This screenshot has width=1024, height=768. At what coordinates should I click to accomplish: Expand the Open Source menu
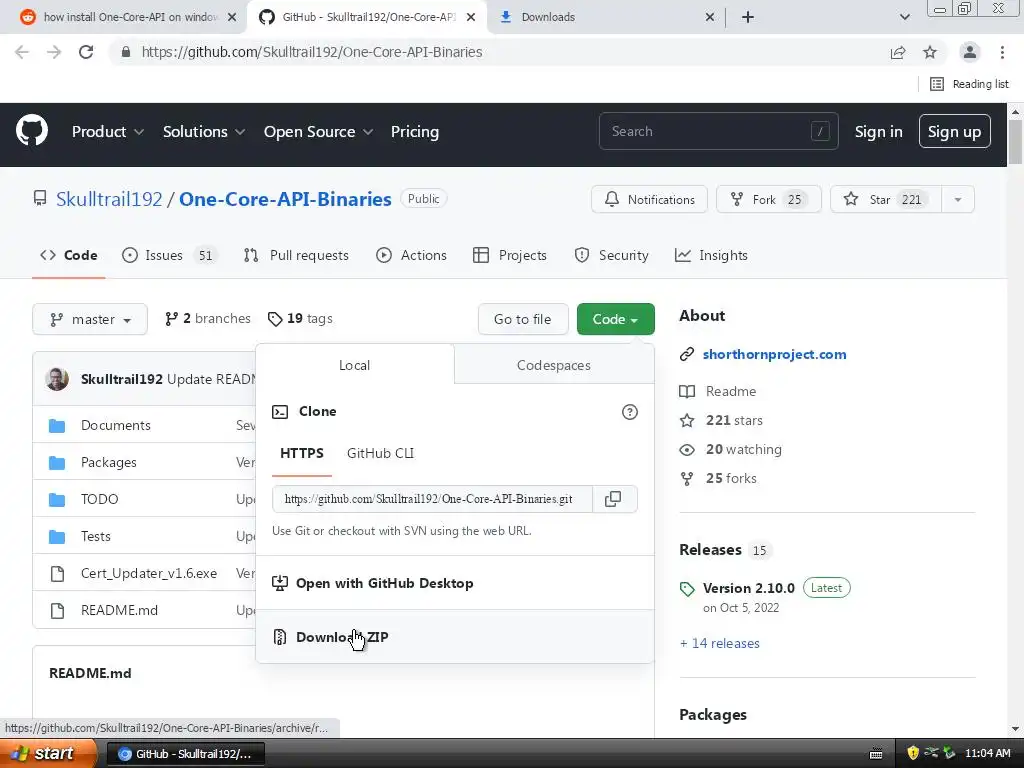[318, 131]
